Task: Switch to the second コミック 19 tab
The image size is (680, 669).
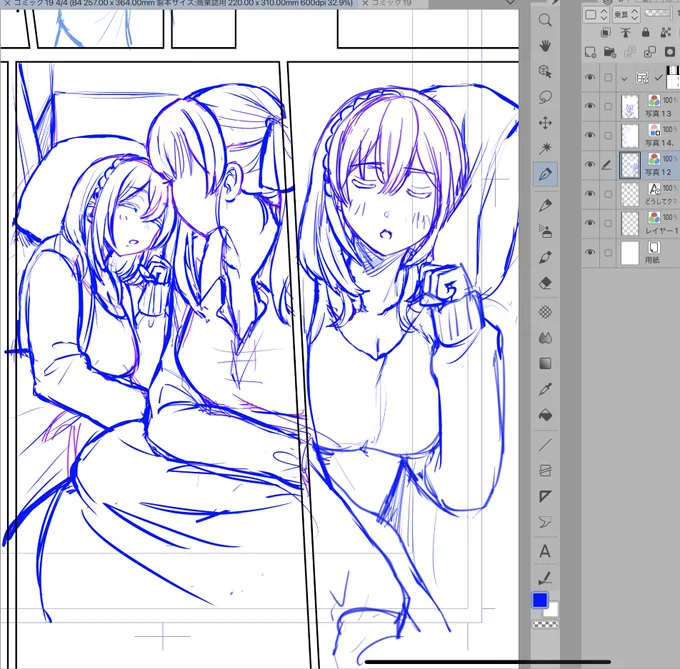Action: (x=391, y=3)
